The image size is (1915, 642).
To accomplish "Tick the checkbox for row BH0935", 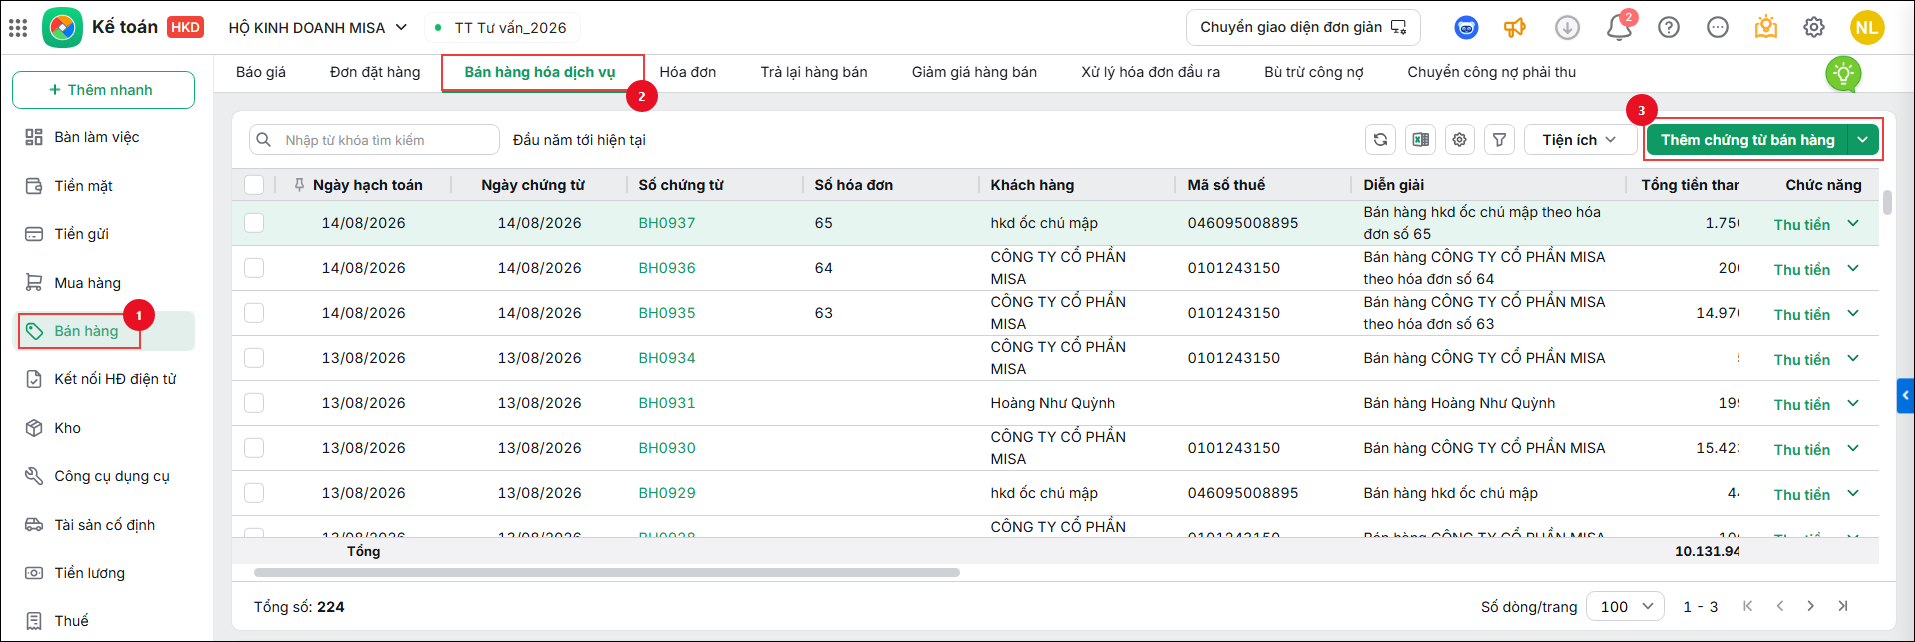I will point(254,313).
